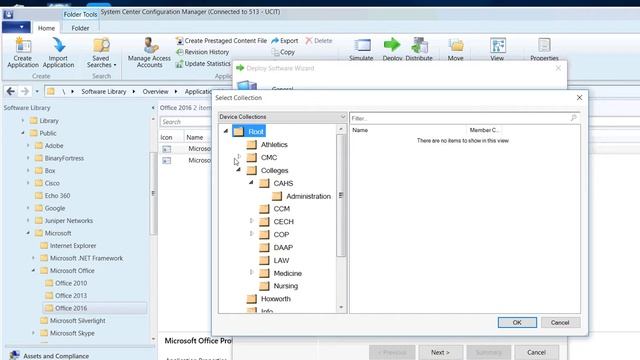
Task: Click the filter search magnifier icon
Action: [573, 118]
